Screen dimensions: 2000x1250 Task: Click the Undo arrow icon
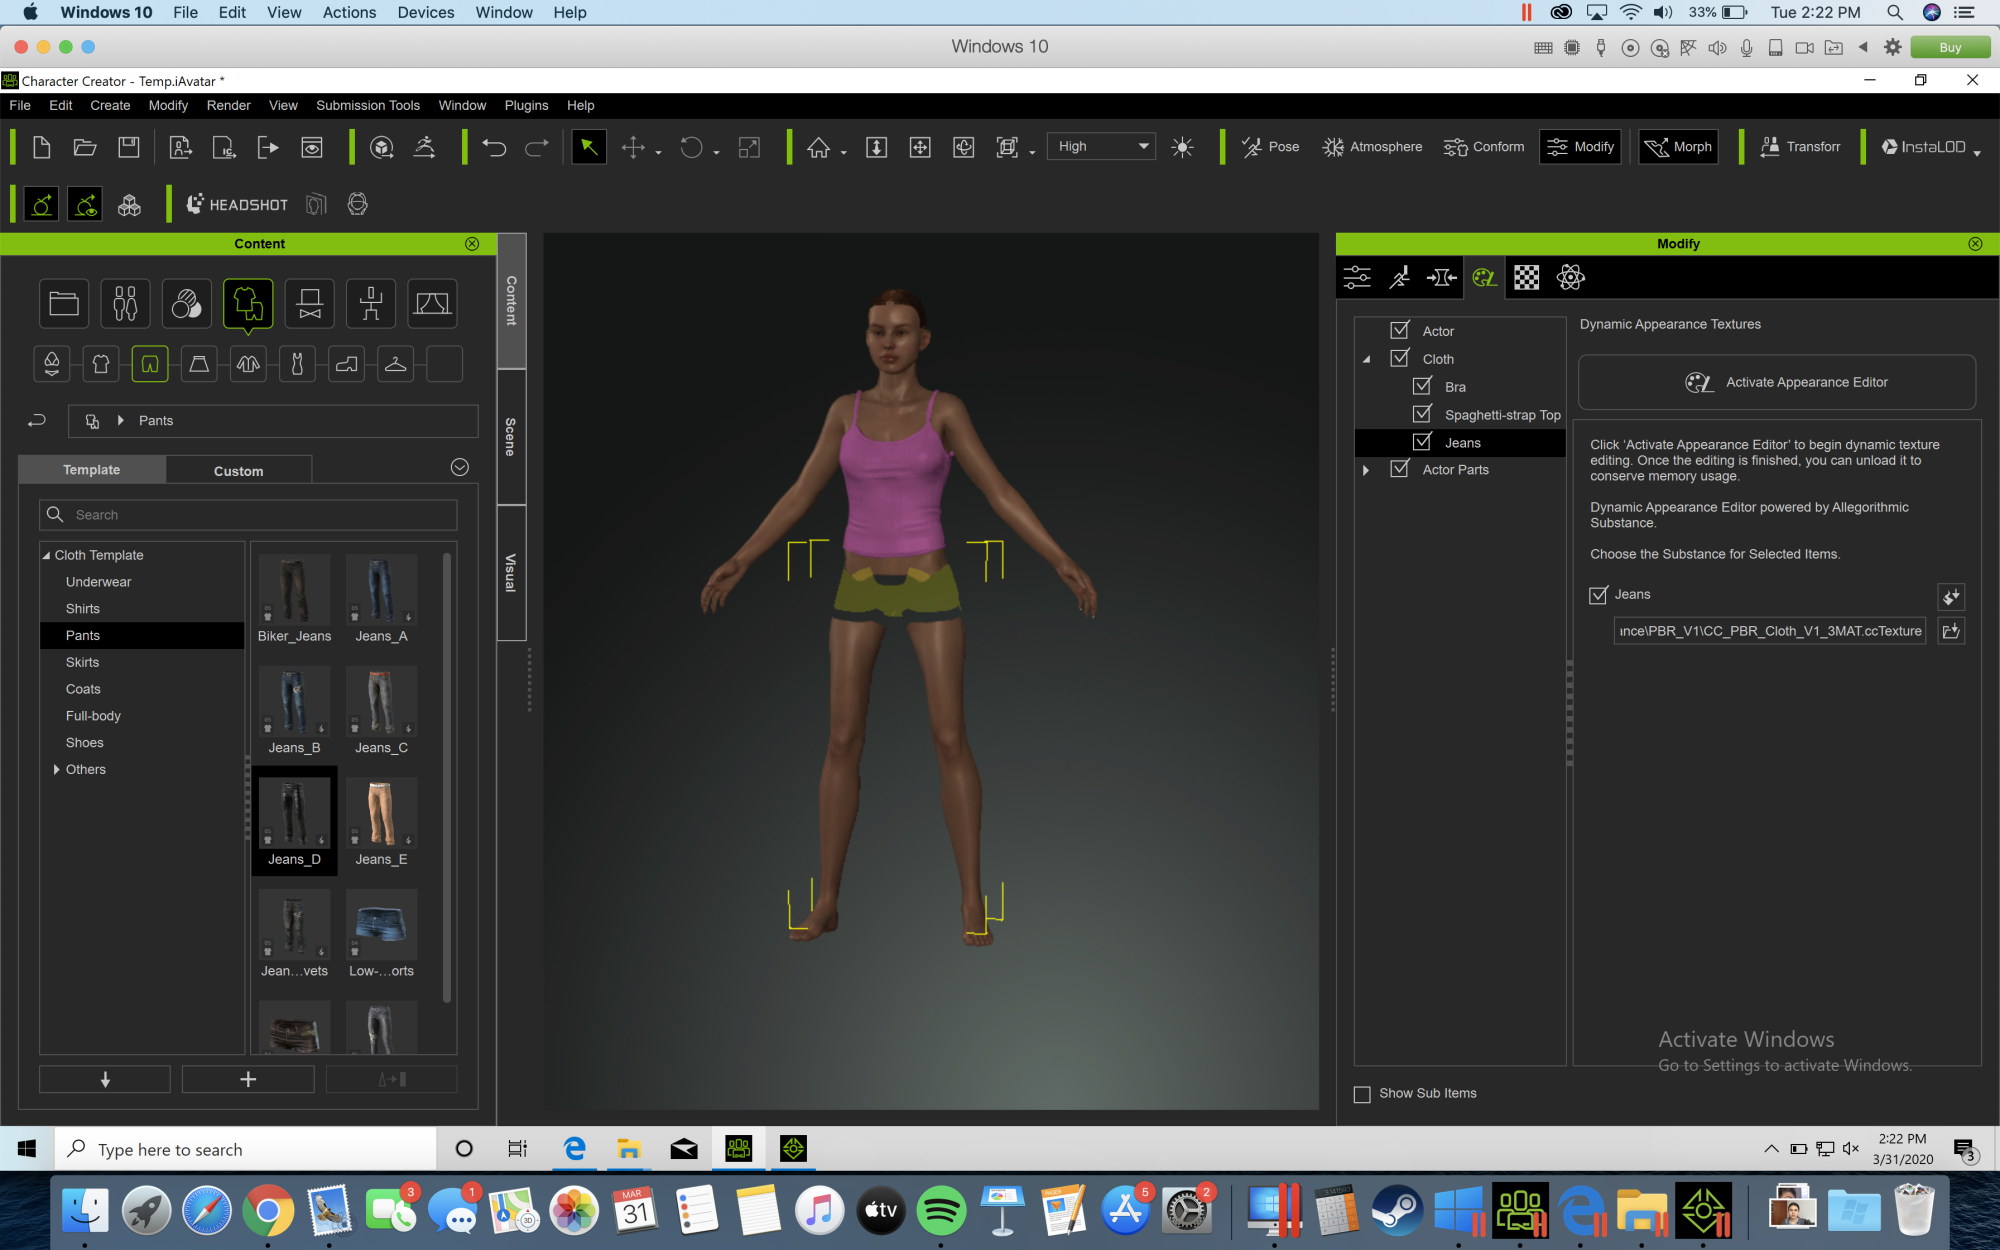(494, 147)
